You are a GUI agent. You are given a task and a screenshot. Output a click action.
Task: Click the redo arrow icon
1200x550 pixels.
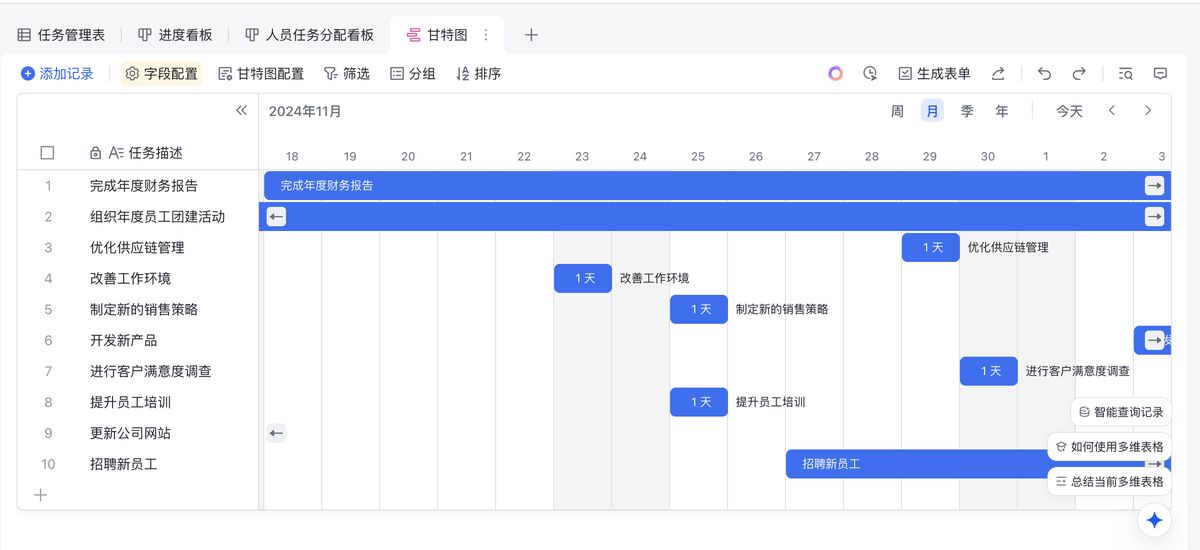click(x=1079, y=73)
